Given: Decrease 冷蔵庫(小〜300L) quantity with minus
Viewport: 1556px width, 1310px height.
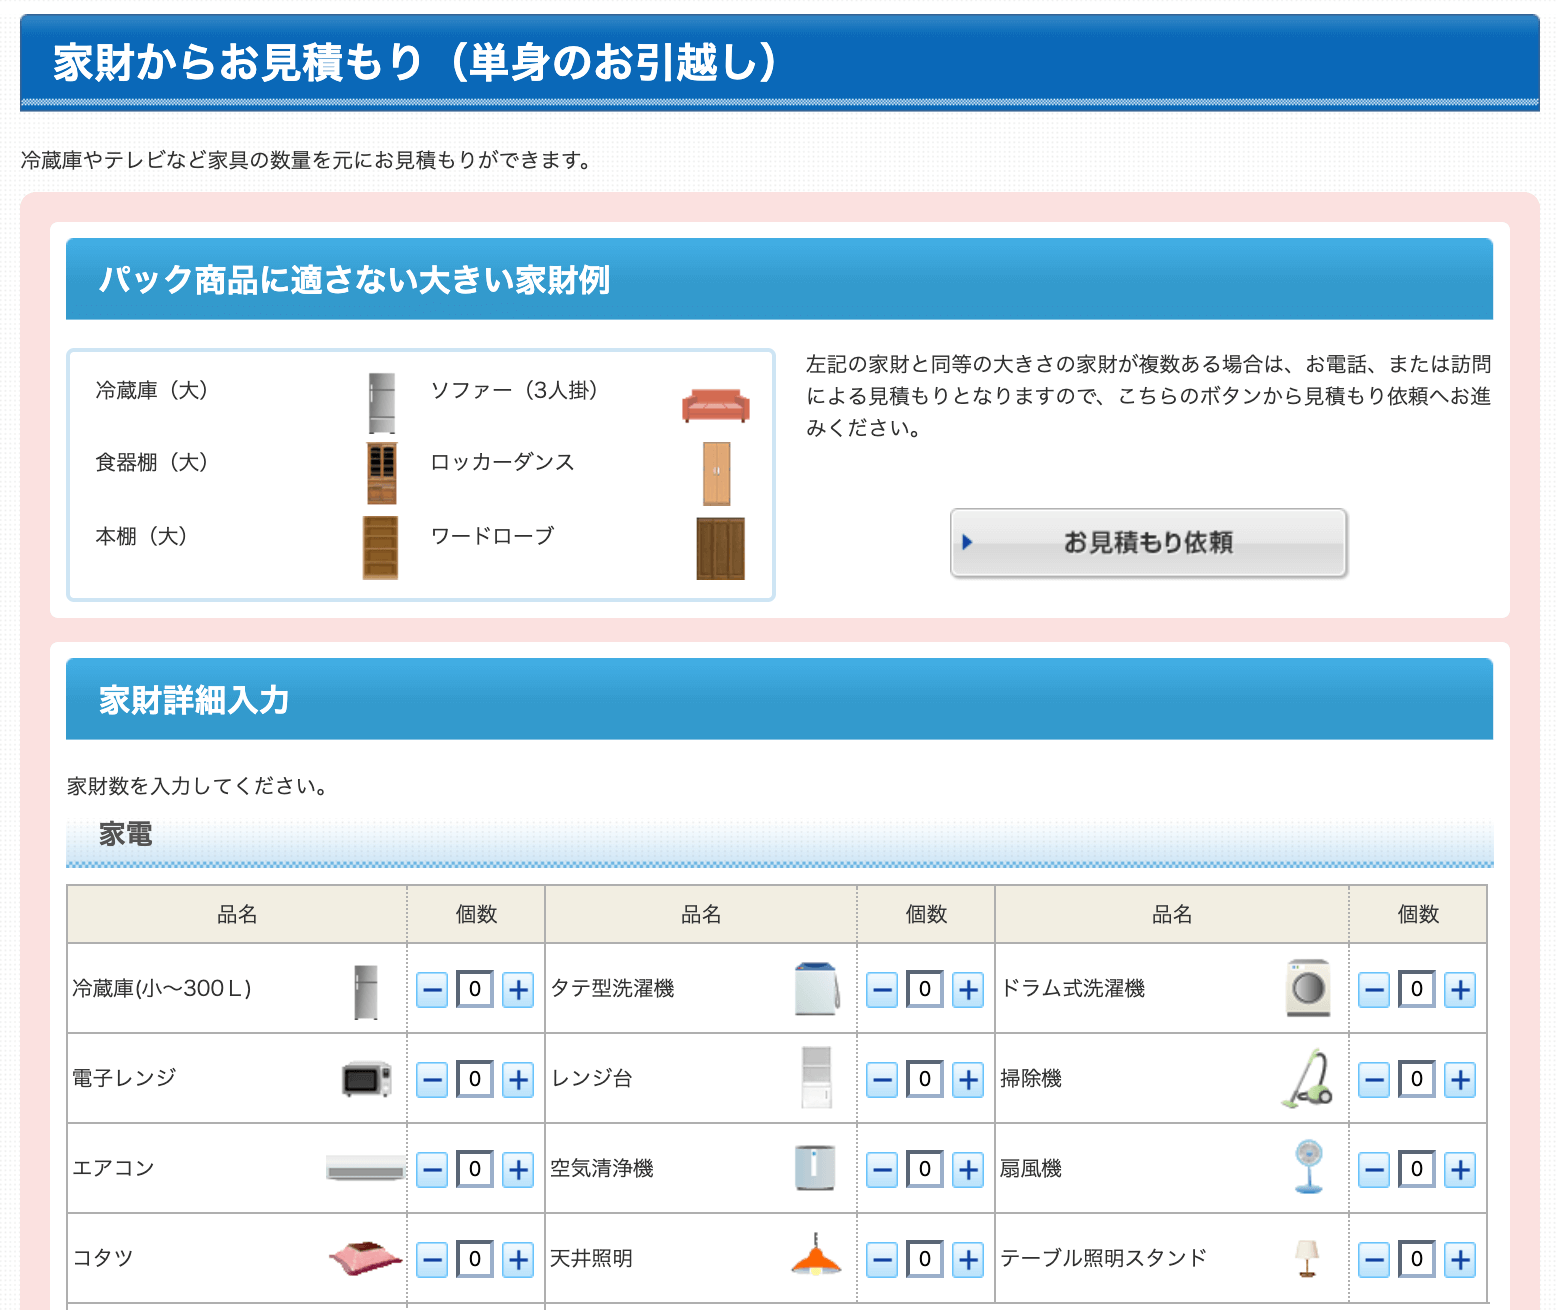Looking at the screenshot, I should coord(432,990).
